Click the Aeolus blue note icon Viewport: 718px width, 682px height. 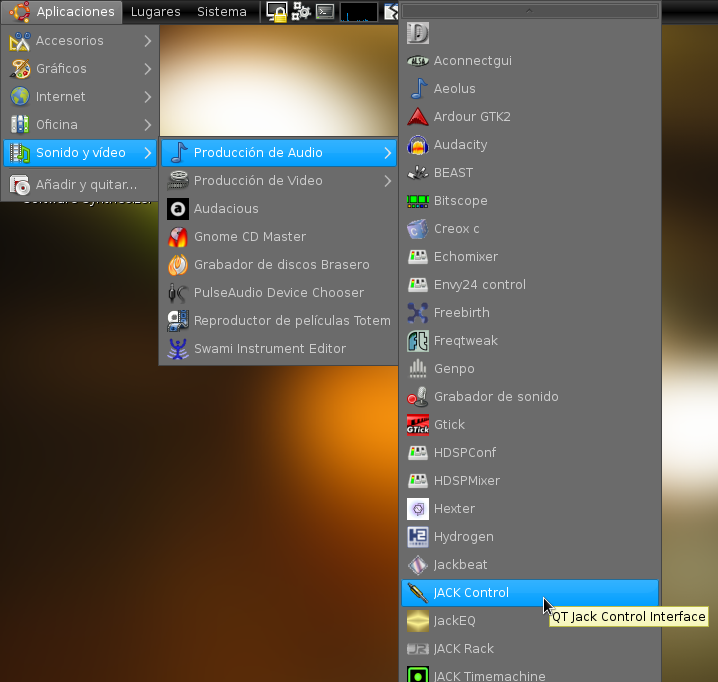[419, 88]
